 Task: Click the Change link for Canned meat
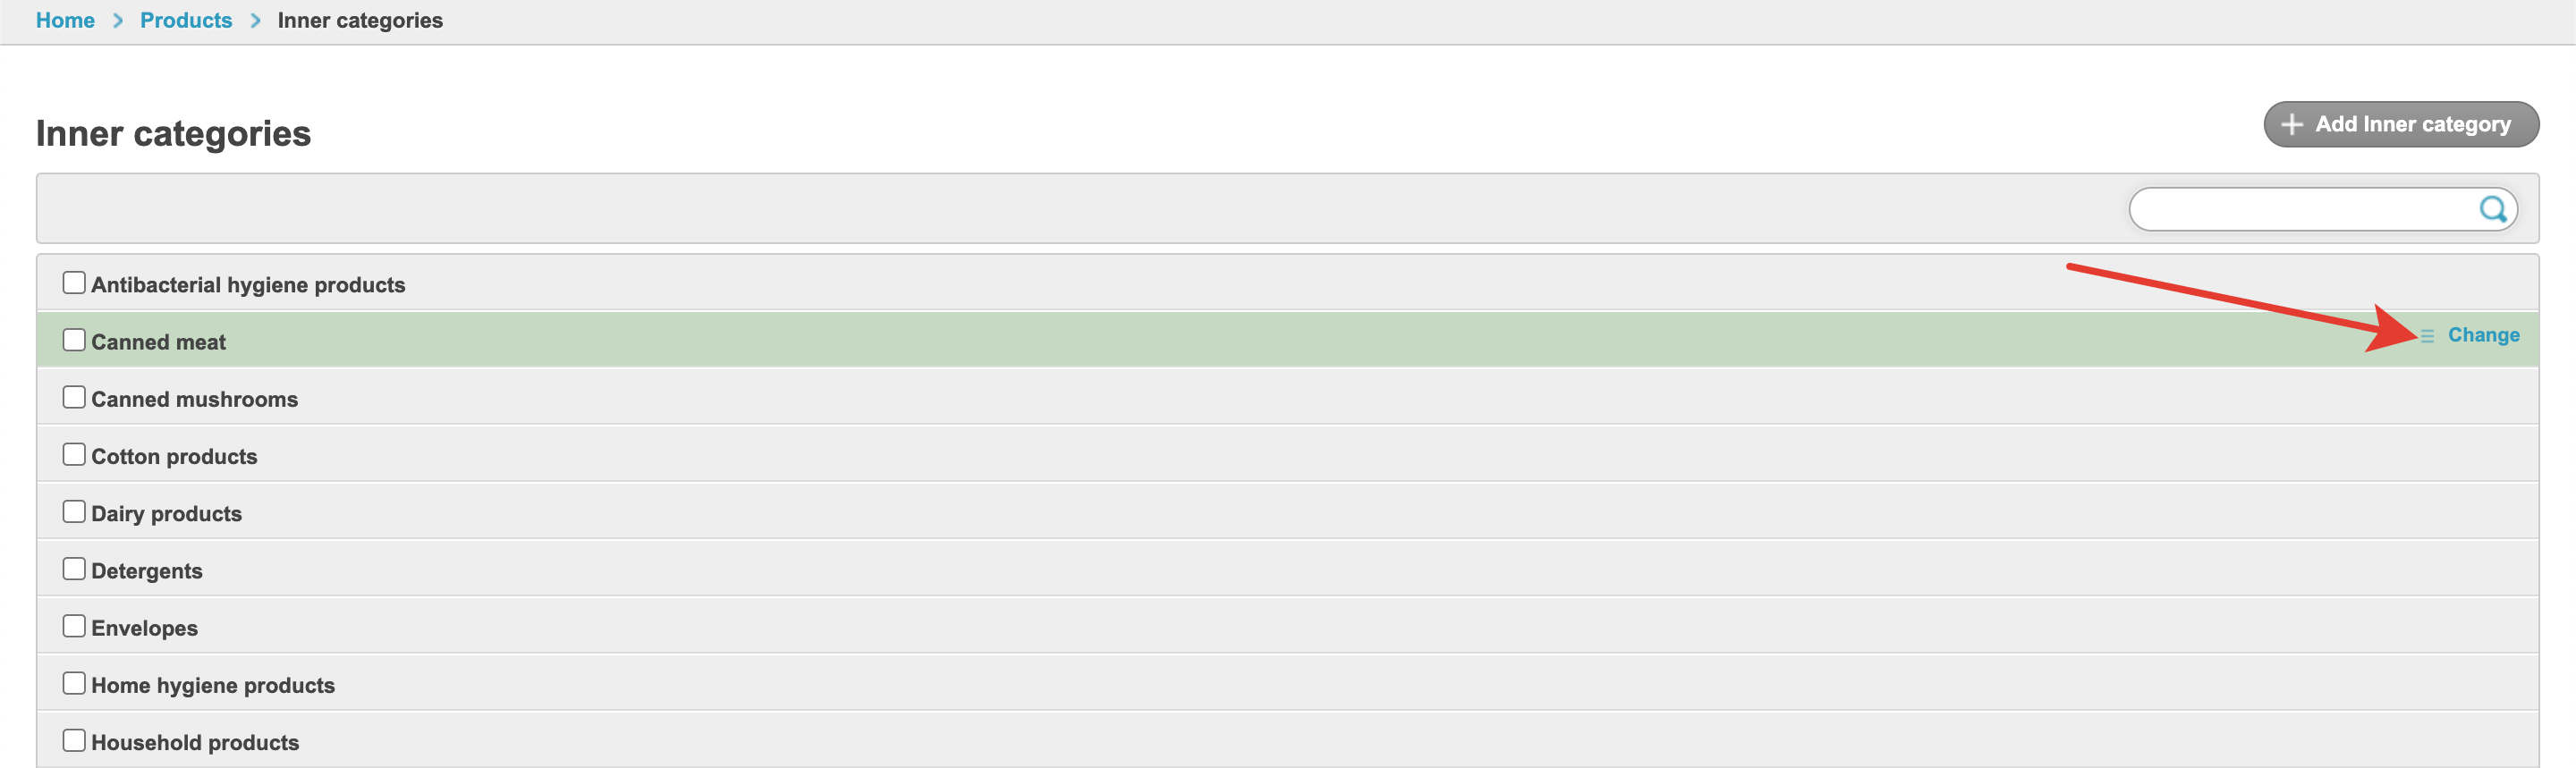2483,335
